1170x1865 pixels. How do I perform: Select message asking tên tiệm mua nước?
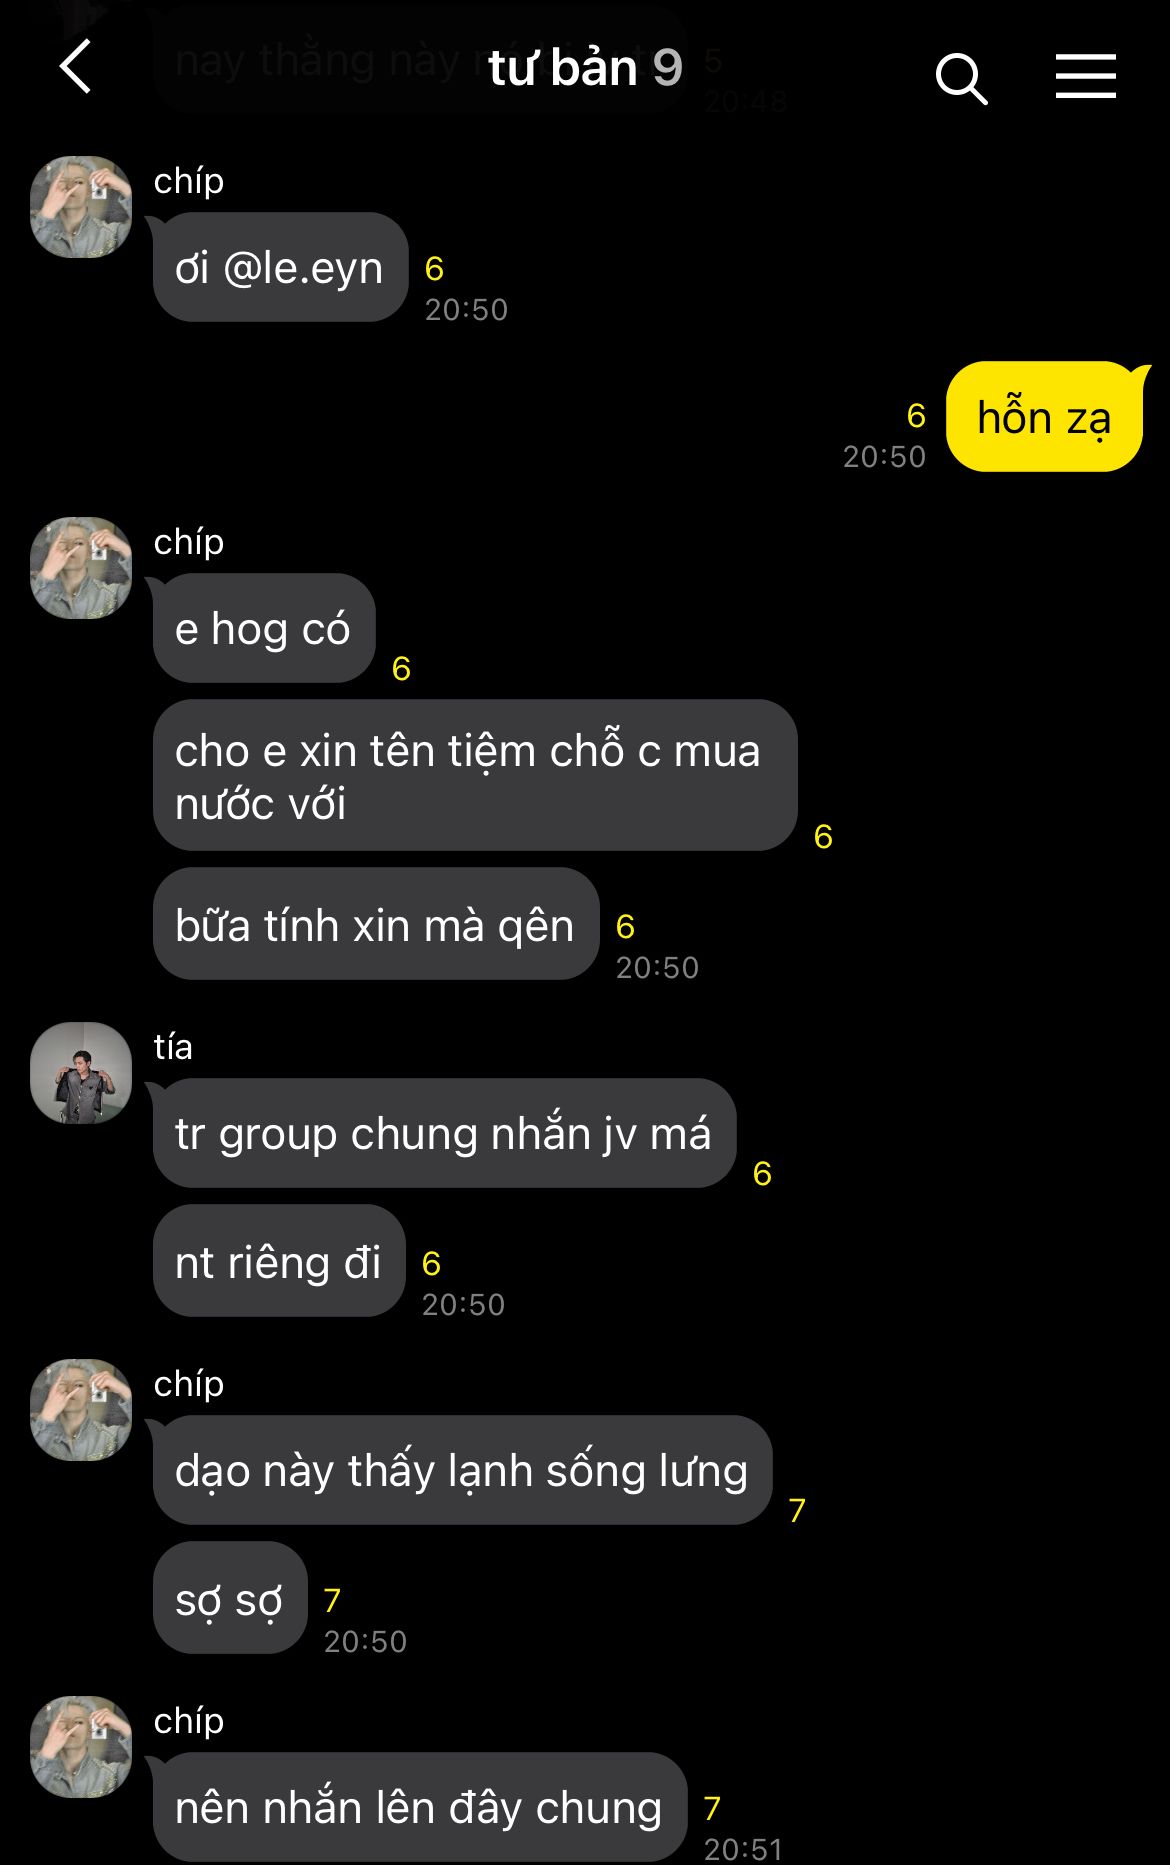click(x=475, y=775)
